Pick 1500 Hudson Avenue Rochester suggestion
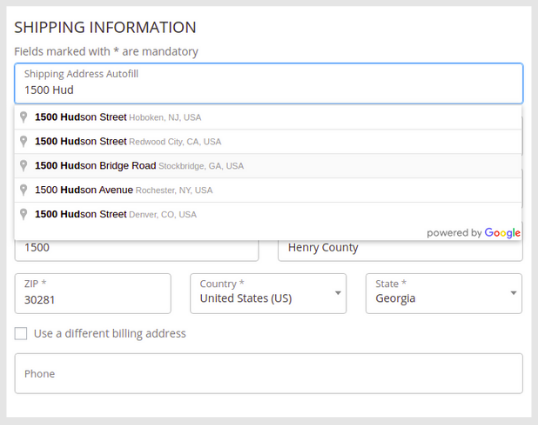The height and width of the screenshot is (425, 538). point(268,190)
